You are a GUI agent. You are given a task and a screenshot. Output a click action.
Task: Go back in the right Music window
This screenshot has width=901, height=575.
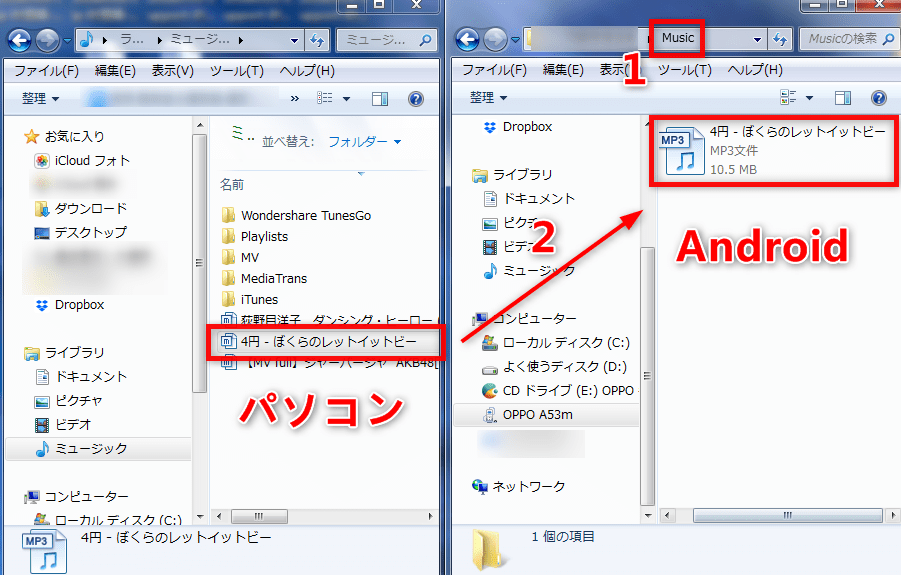coord(467,40)
